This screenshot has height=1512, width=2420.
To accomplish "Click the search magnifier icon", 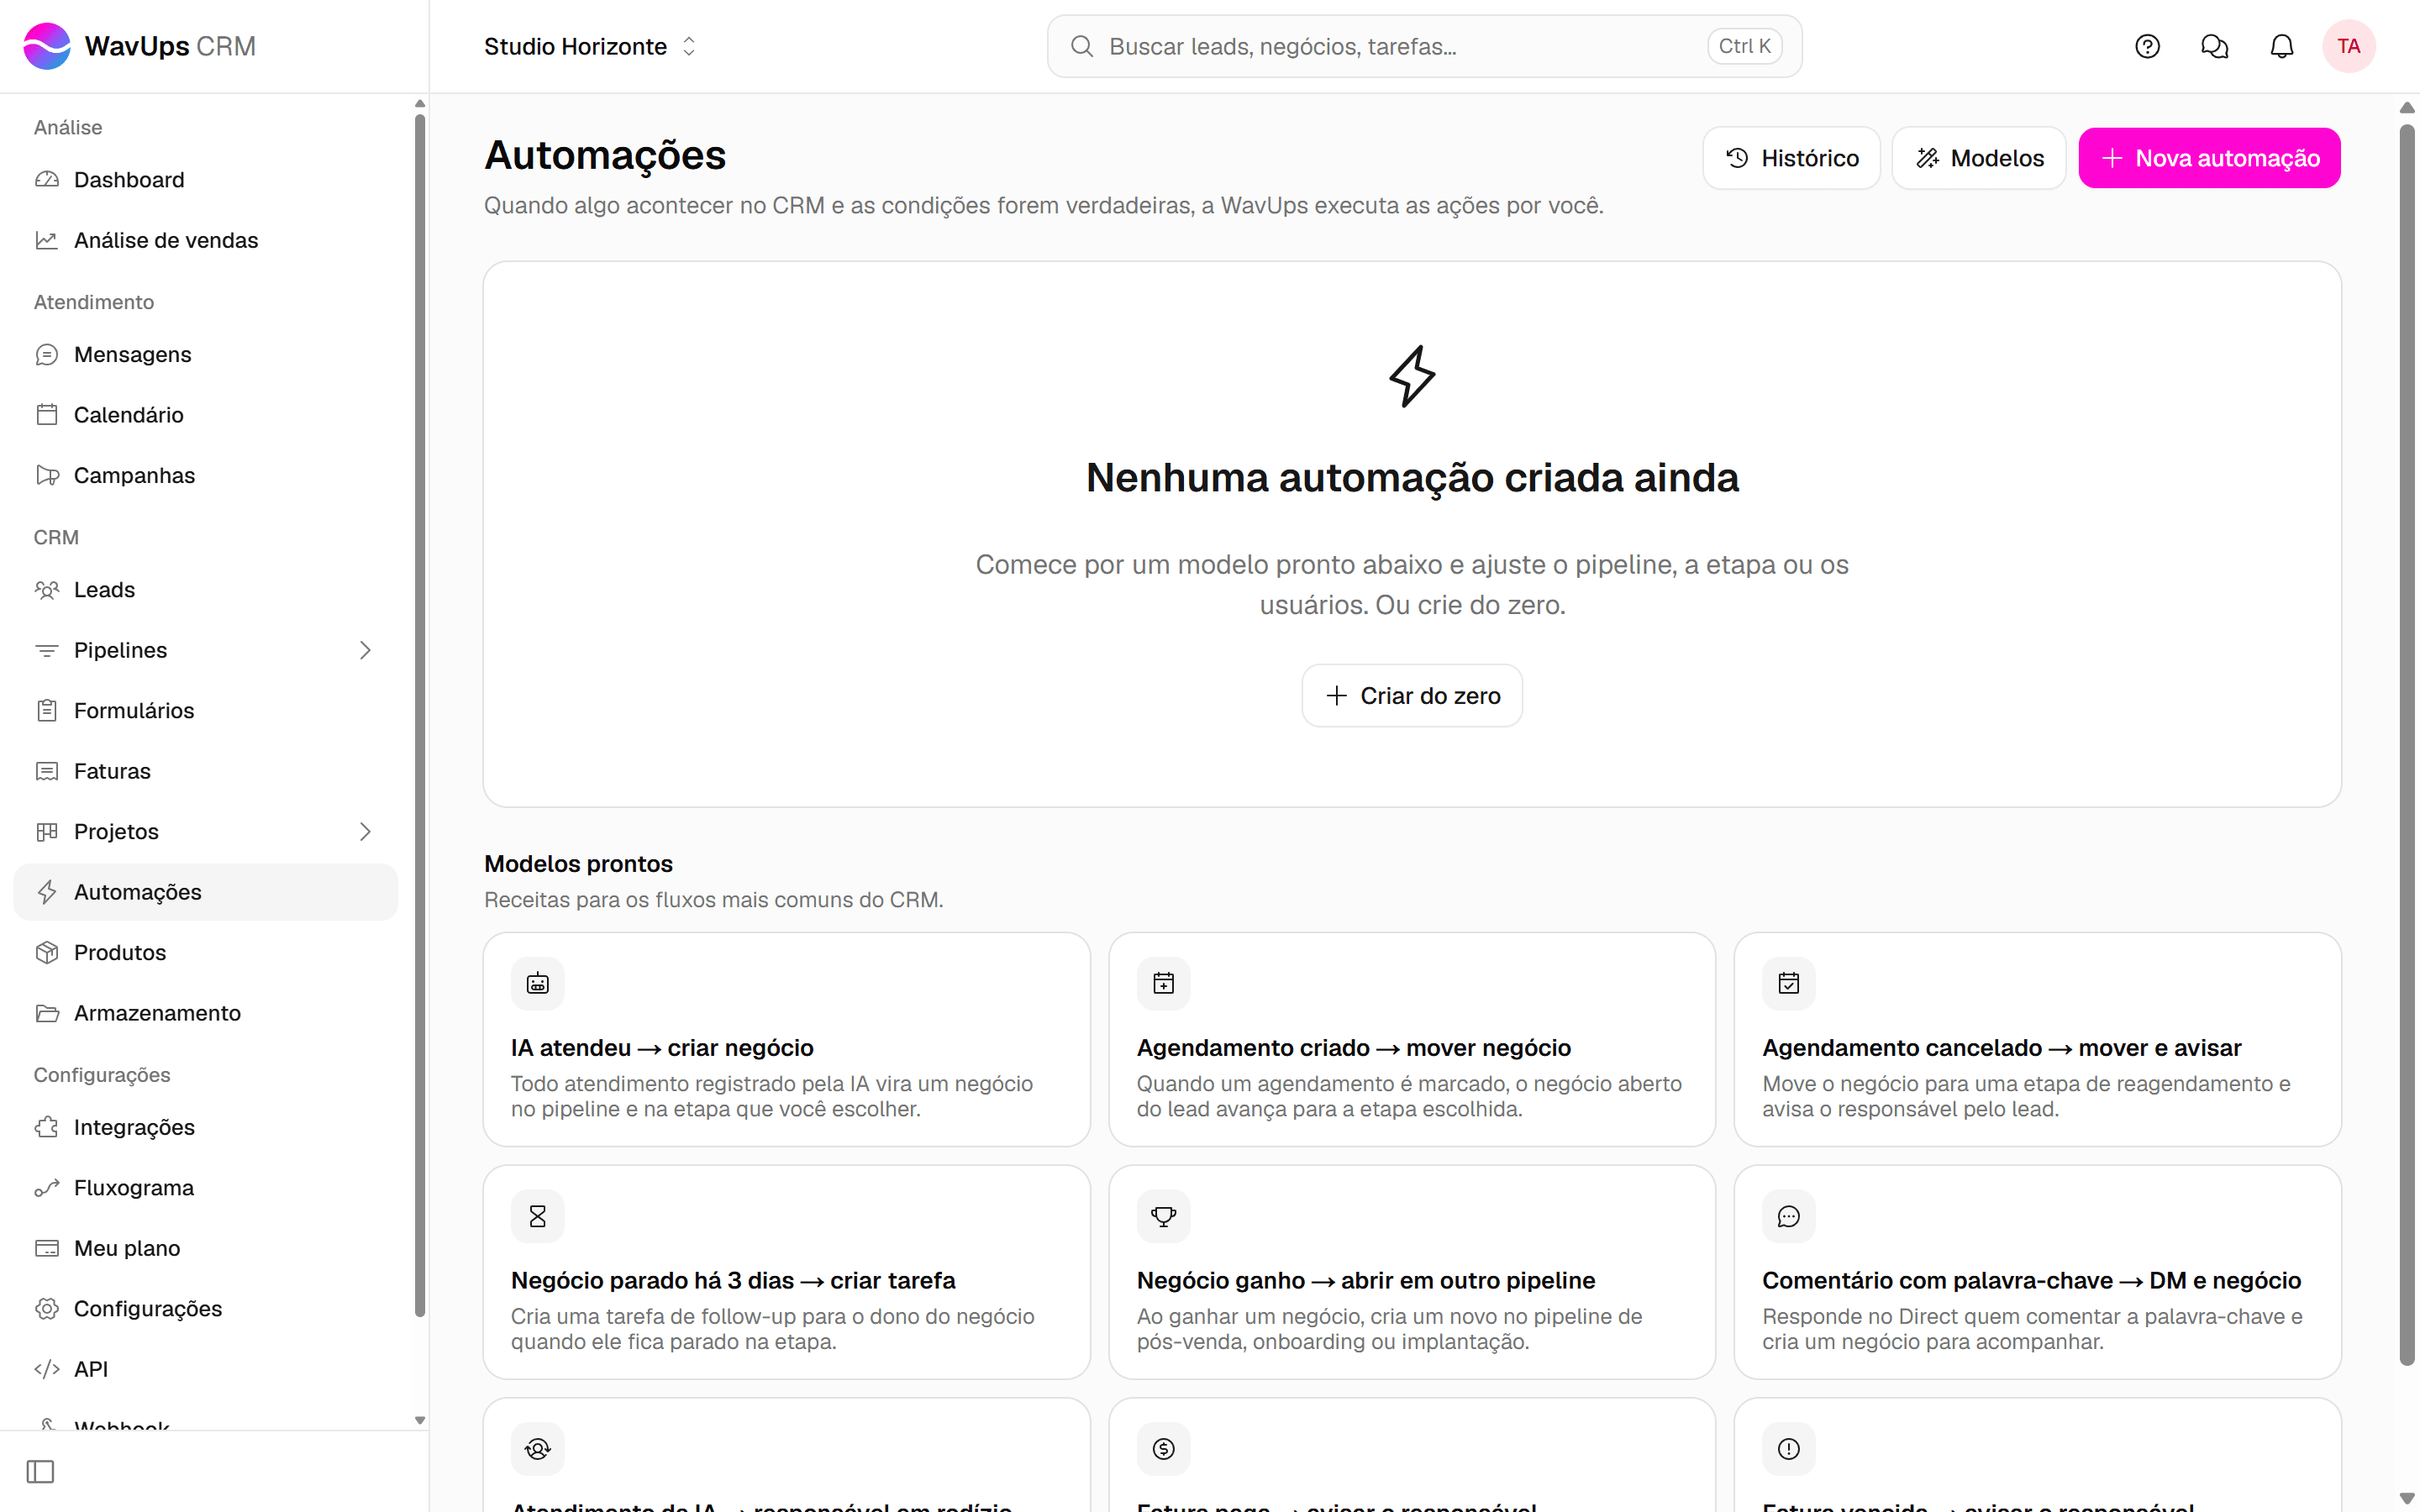I will pyautogui.click(x=1081, y=46).
